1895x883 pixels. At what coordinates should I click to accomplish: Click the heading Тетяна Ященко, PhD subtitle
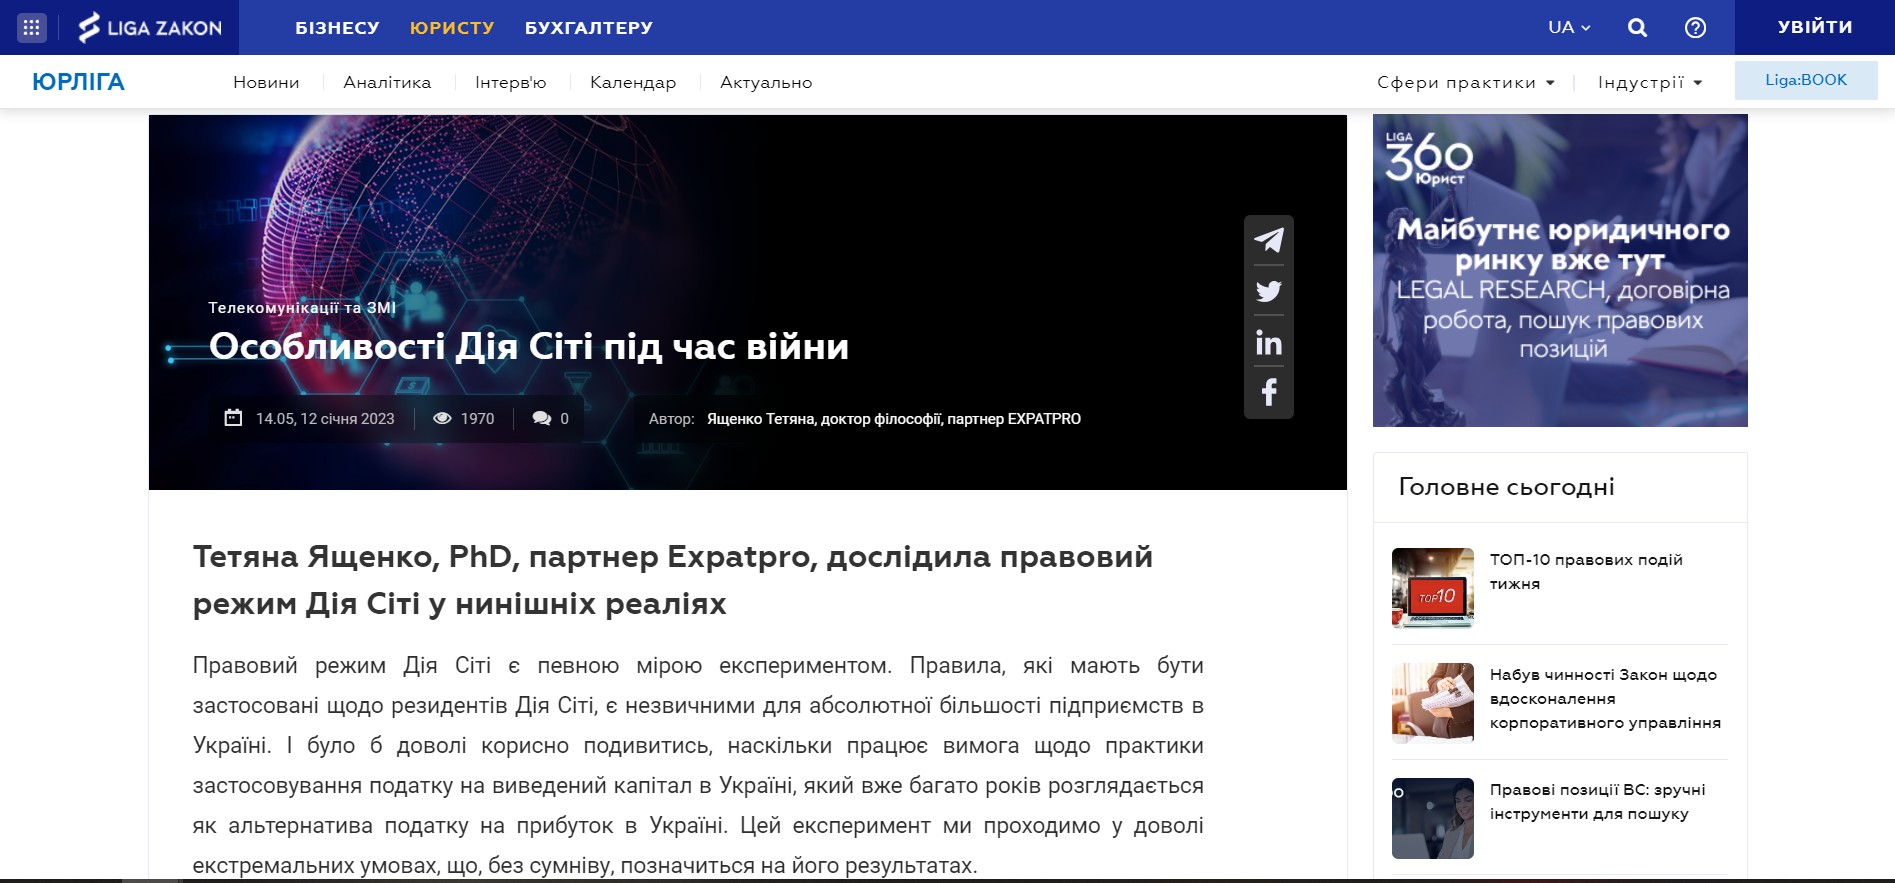(x=673, y=580)
